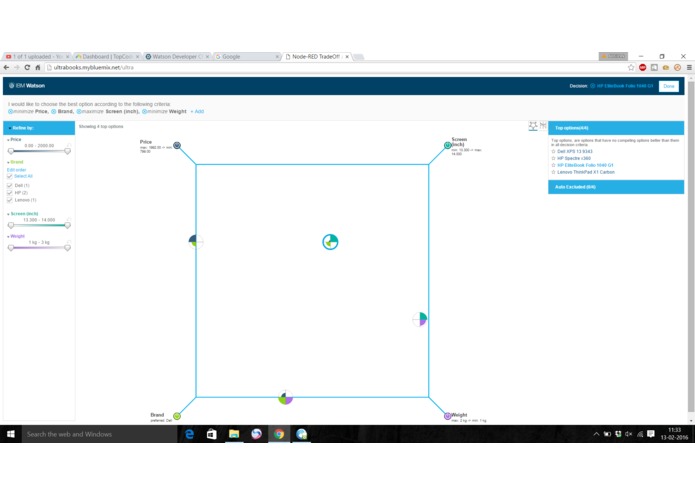Switch to the map visualization view icon

pyautogui.click(x=533, y=126)
